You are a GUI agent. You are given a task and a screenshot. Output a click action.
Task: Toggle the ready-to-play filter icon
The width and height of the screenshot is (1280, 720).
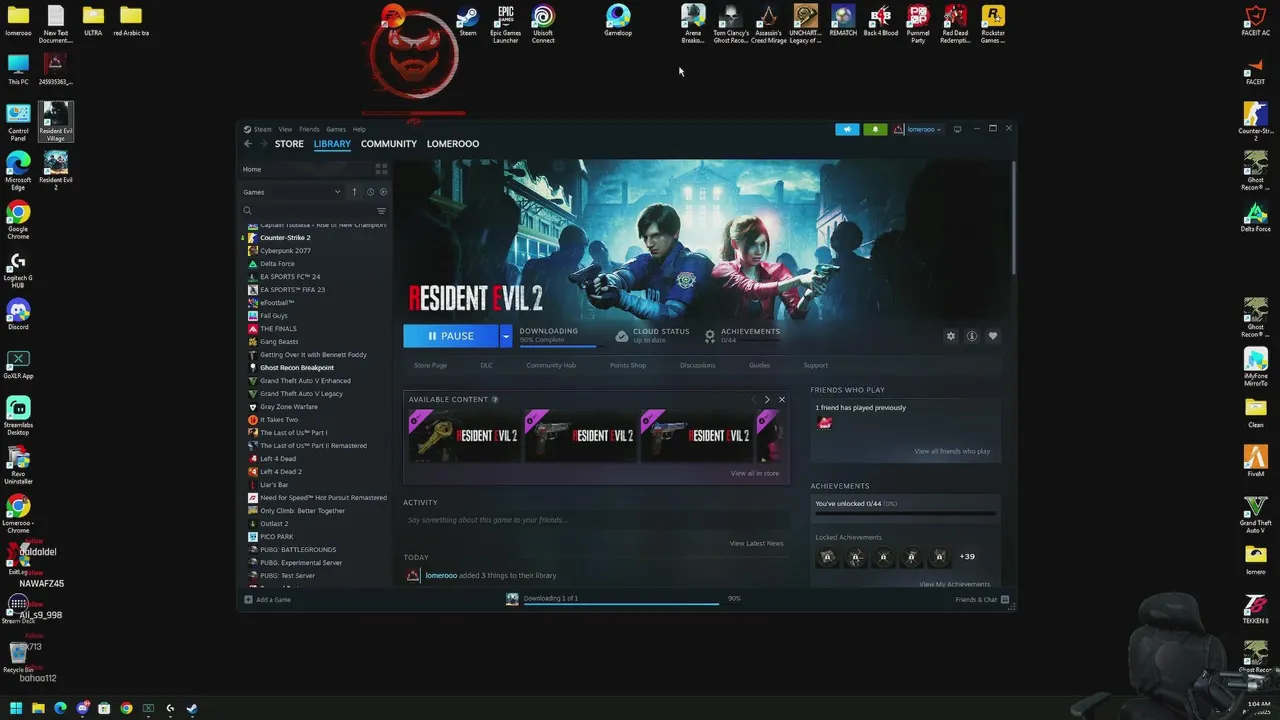(x=383, y=192)
